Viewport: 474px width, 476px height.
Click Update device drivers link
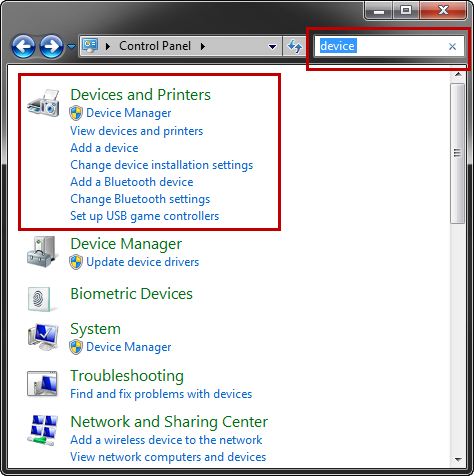tap(143, 262)
